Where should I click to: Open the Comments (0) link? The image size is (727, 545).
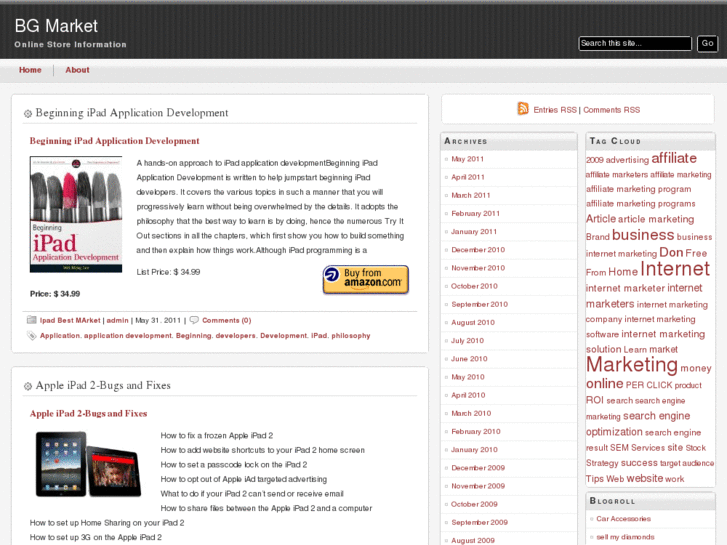pyautogui.click(x=227, y=320)
